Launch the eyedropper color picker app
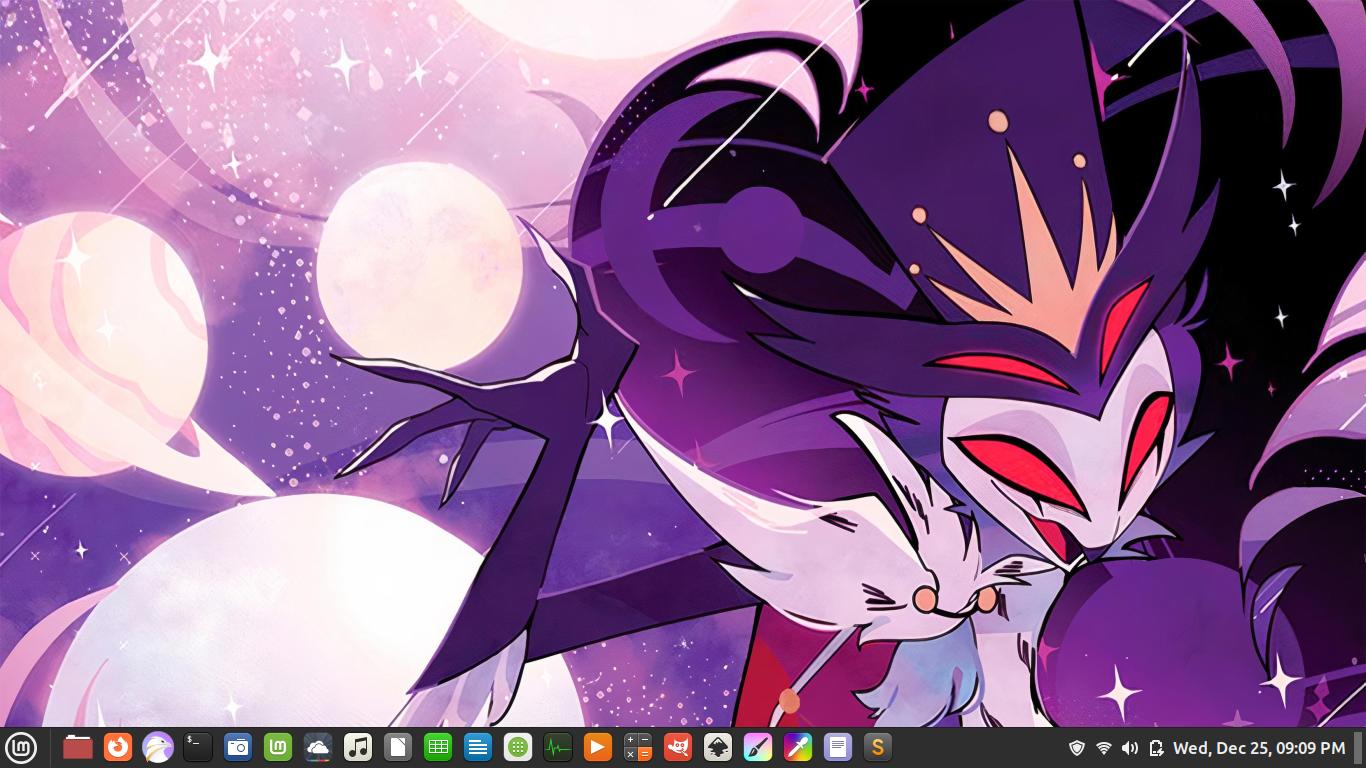 point(798,747)
